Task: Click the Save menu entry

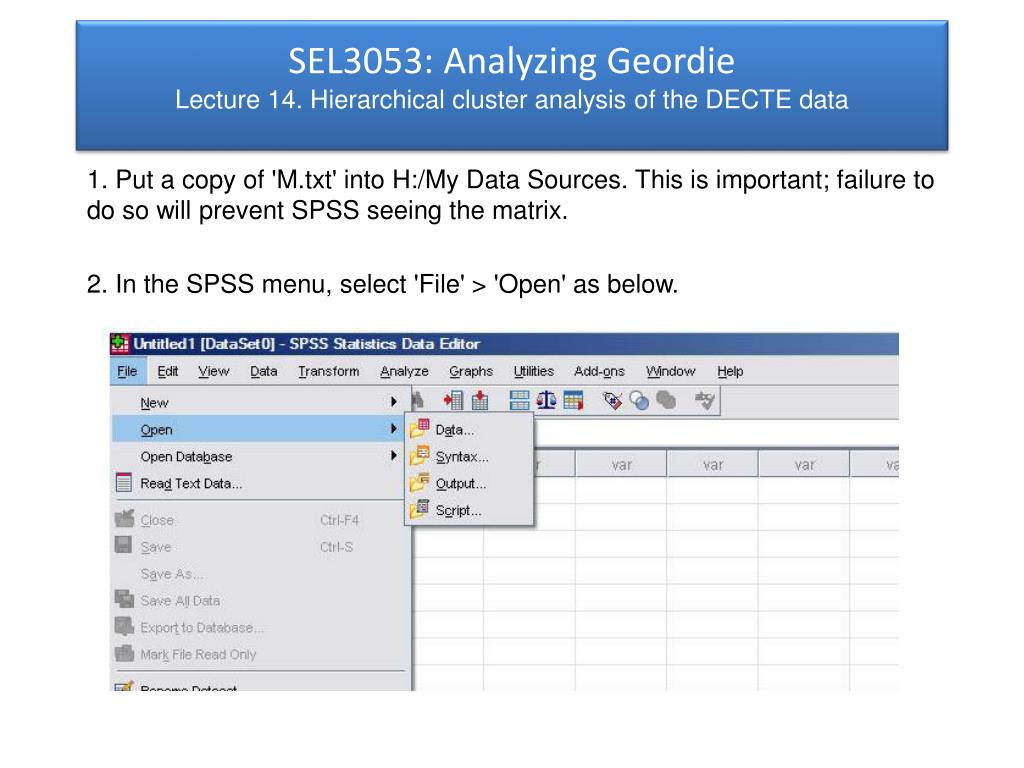Action: (x=262, y=547)
